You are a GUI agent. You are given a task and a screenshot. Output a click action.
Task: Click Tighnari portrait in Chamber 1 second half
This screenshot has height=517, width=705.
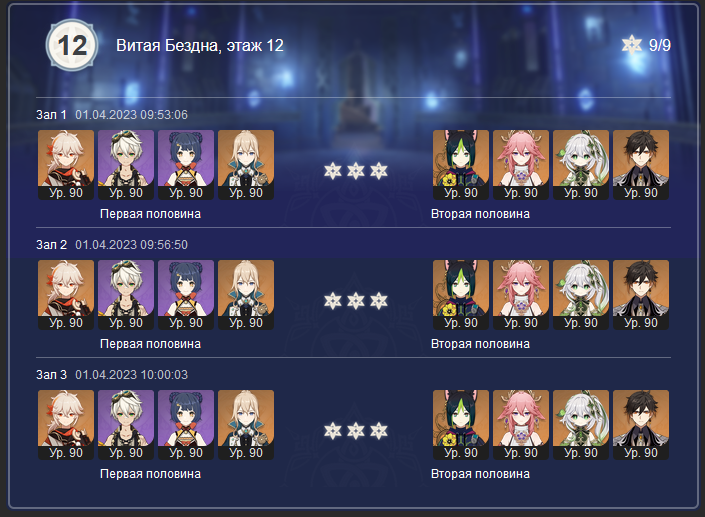461,165
